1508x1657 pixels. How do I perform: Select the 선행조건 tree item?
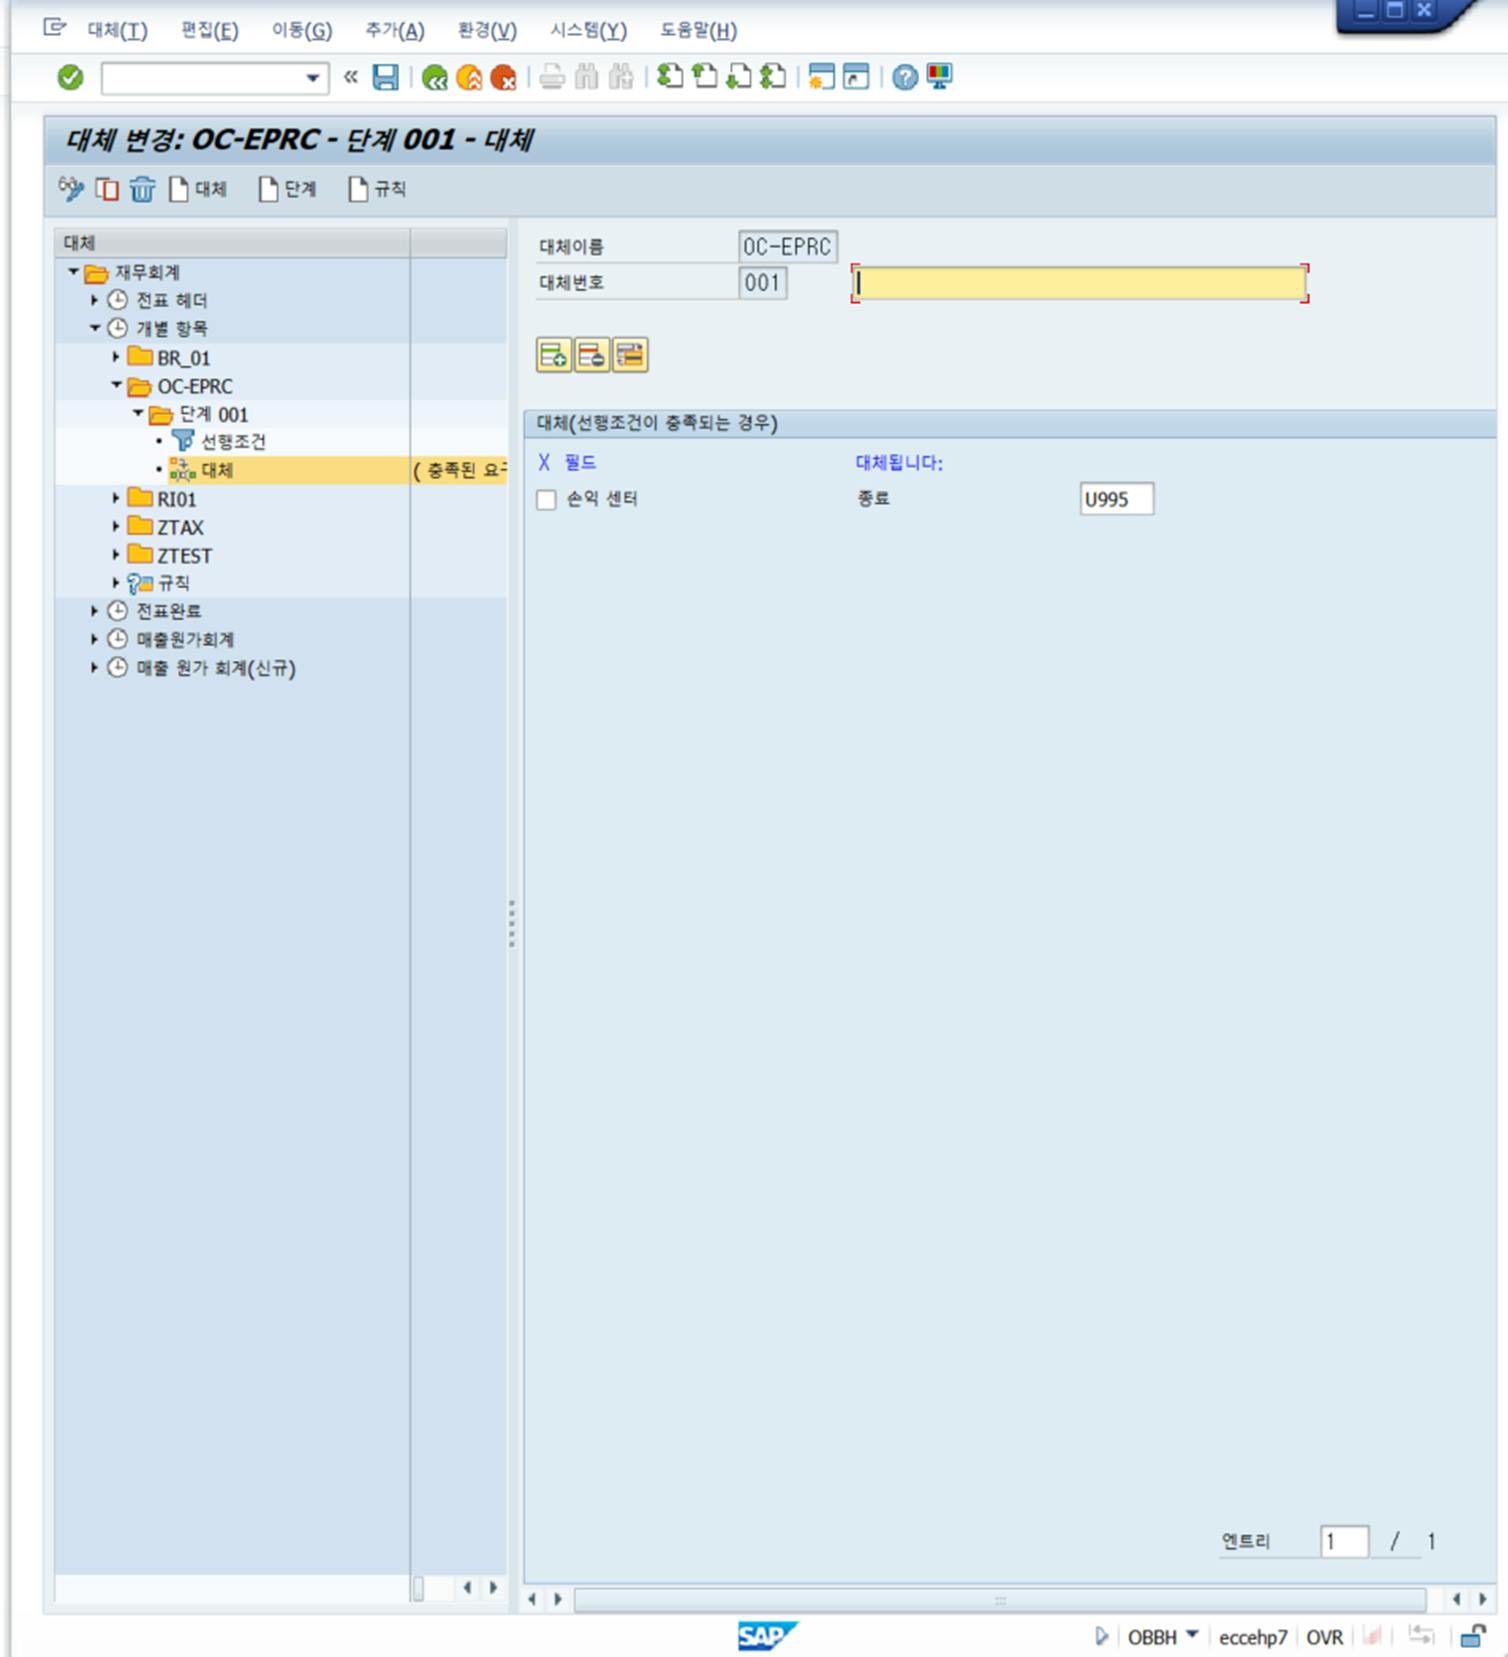tap(233, 442)
